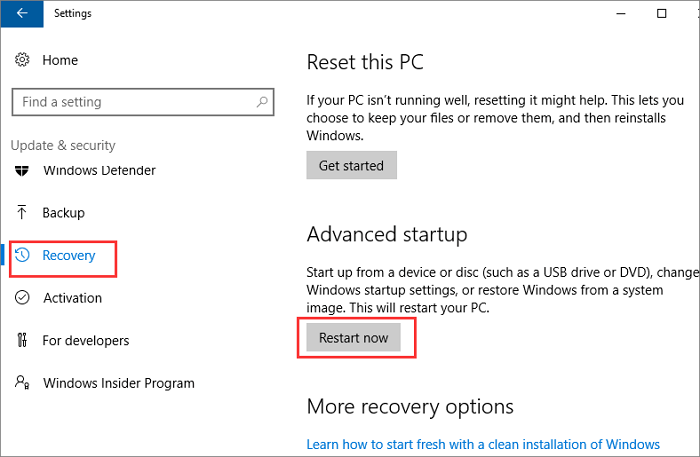The height and width of the screenshot is (457, 700).
Task: Open the clean installation of Windows link
Action: 483,444
